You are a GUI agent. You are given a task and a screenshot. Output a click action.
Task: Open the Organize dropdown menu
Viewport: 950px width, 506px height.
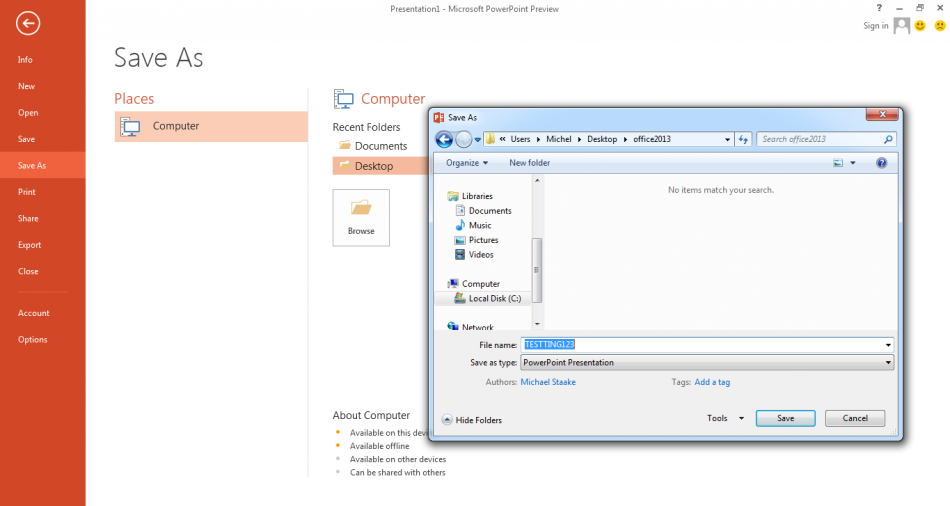coord(467,163)
